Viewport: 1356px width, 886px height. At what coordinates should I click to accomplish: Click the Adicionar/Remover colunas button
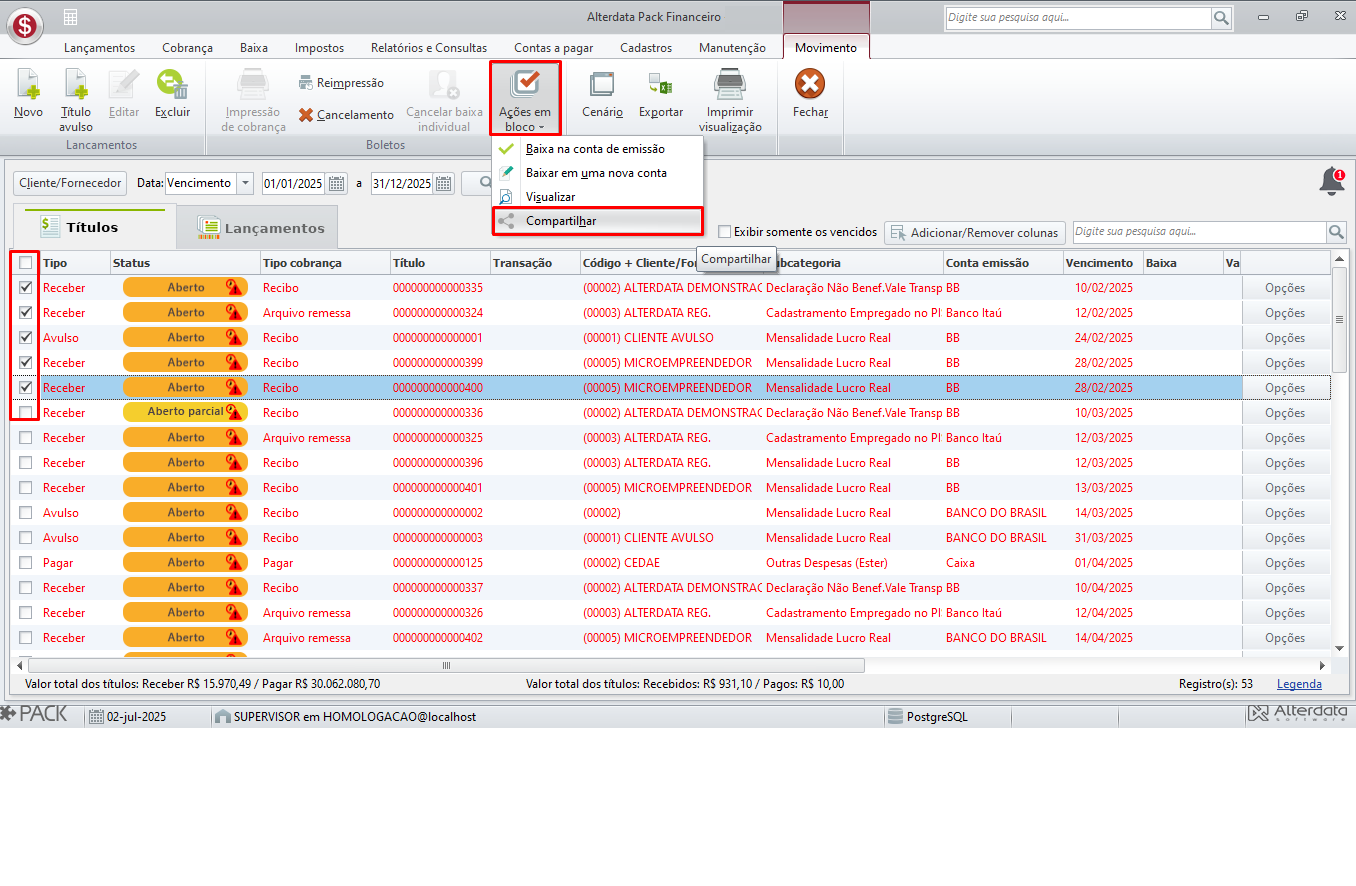[x=975, y=233]
